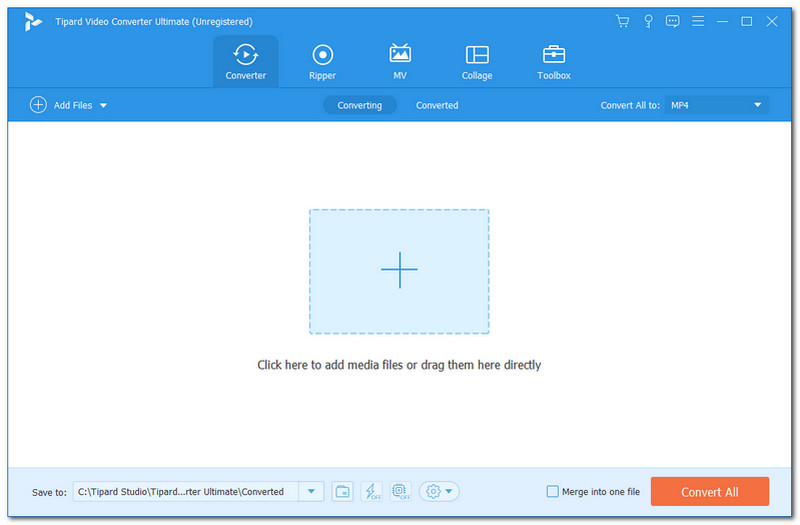Screen dimensions: 800x525
Task: Toggle the lightning high-speed conversion icon
Action: coord(371,492)
